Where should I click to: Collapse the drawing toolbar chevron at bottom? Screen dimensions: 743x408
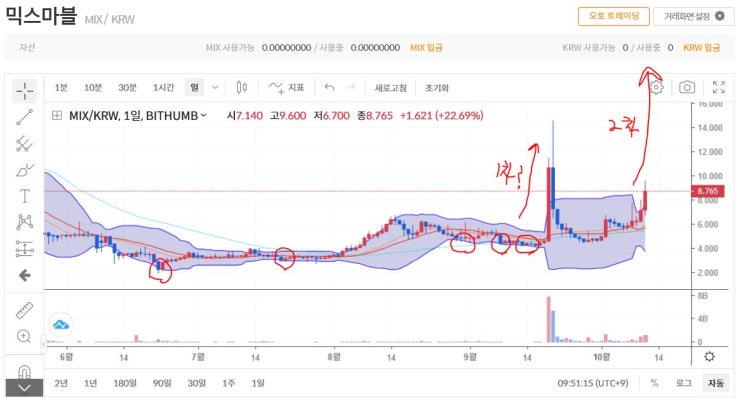[x=24, y=388]
